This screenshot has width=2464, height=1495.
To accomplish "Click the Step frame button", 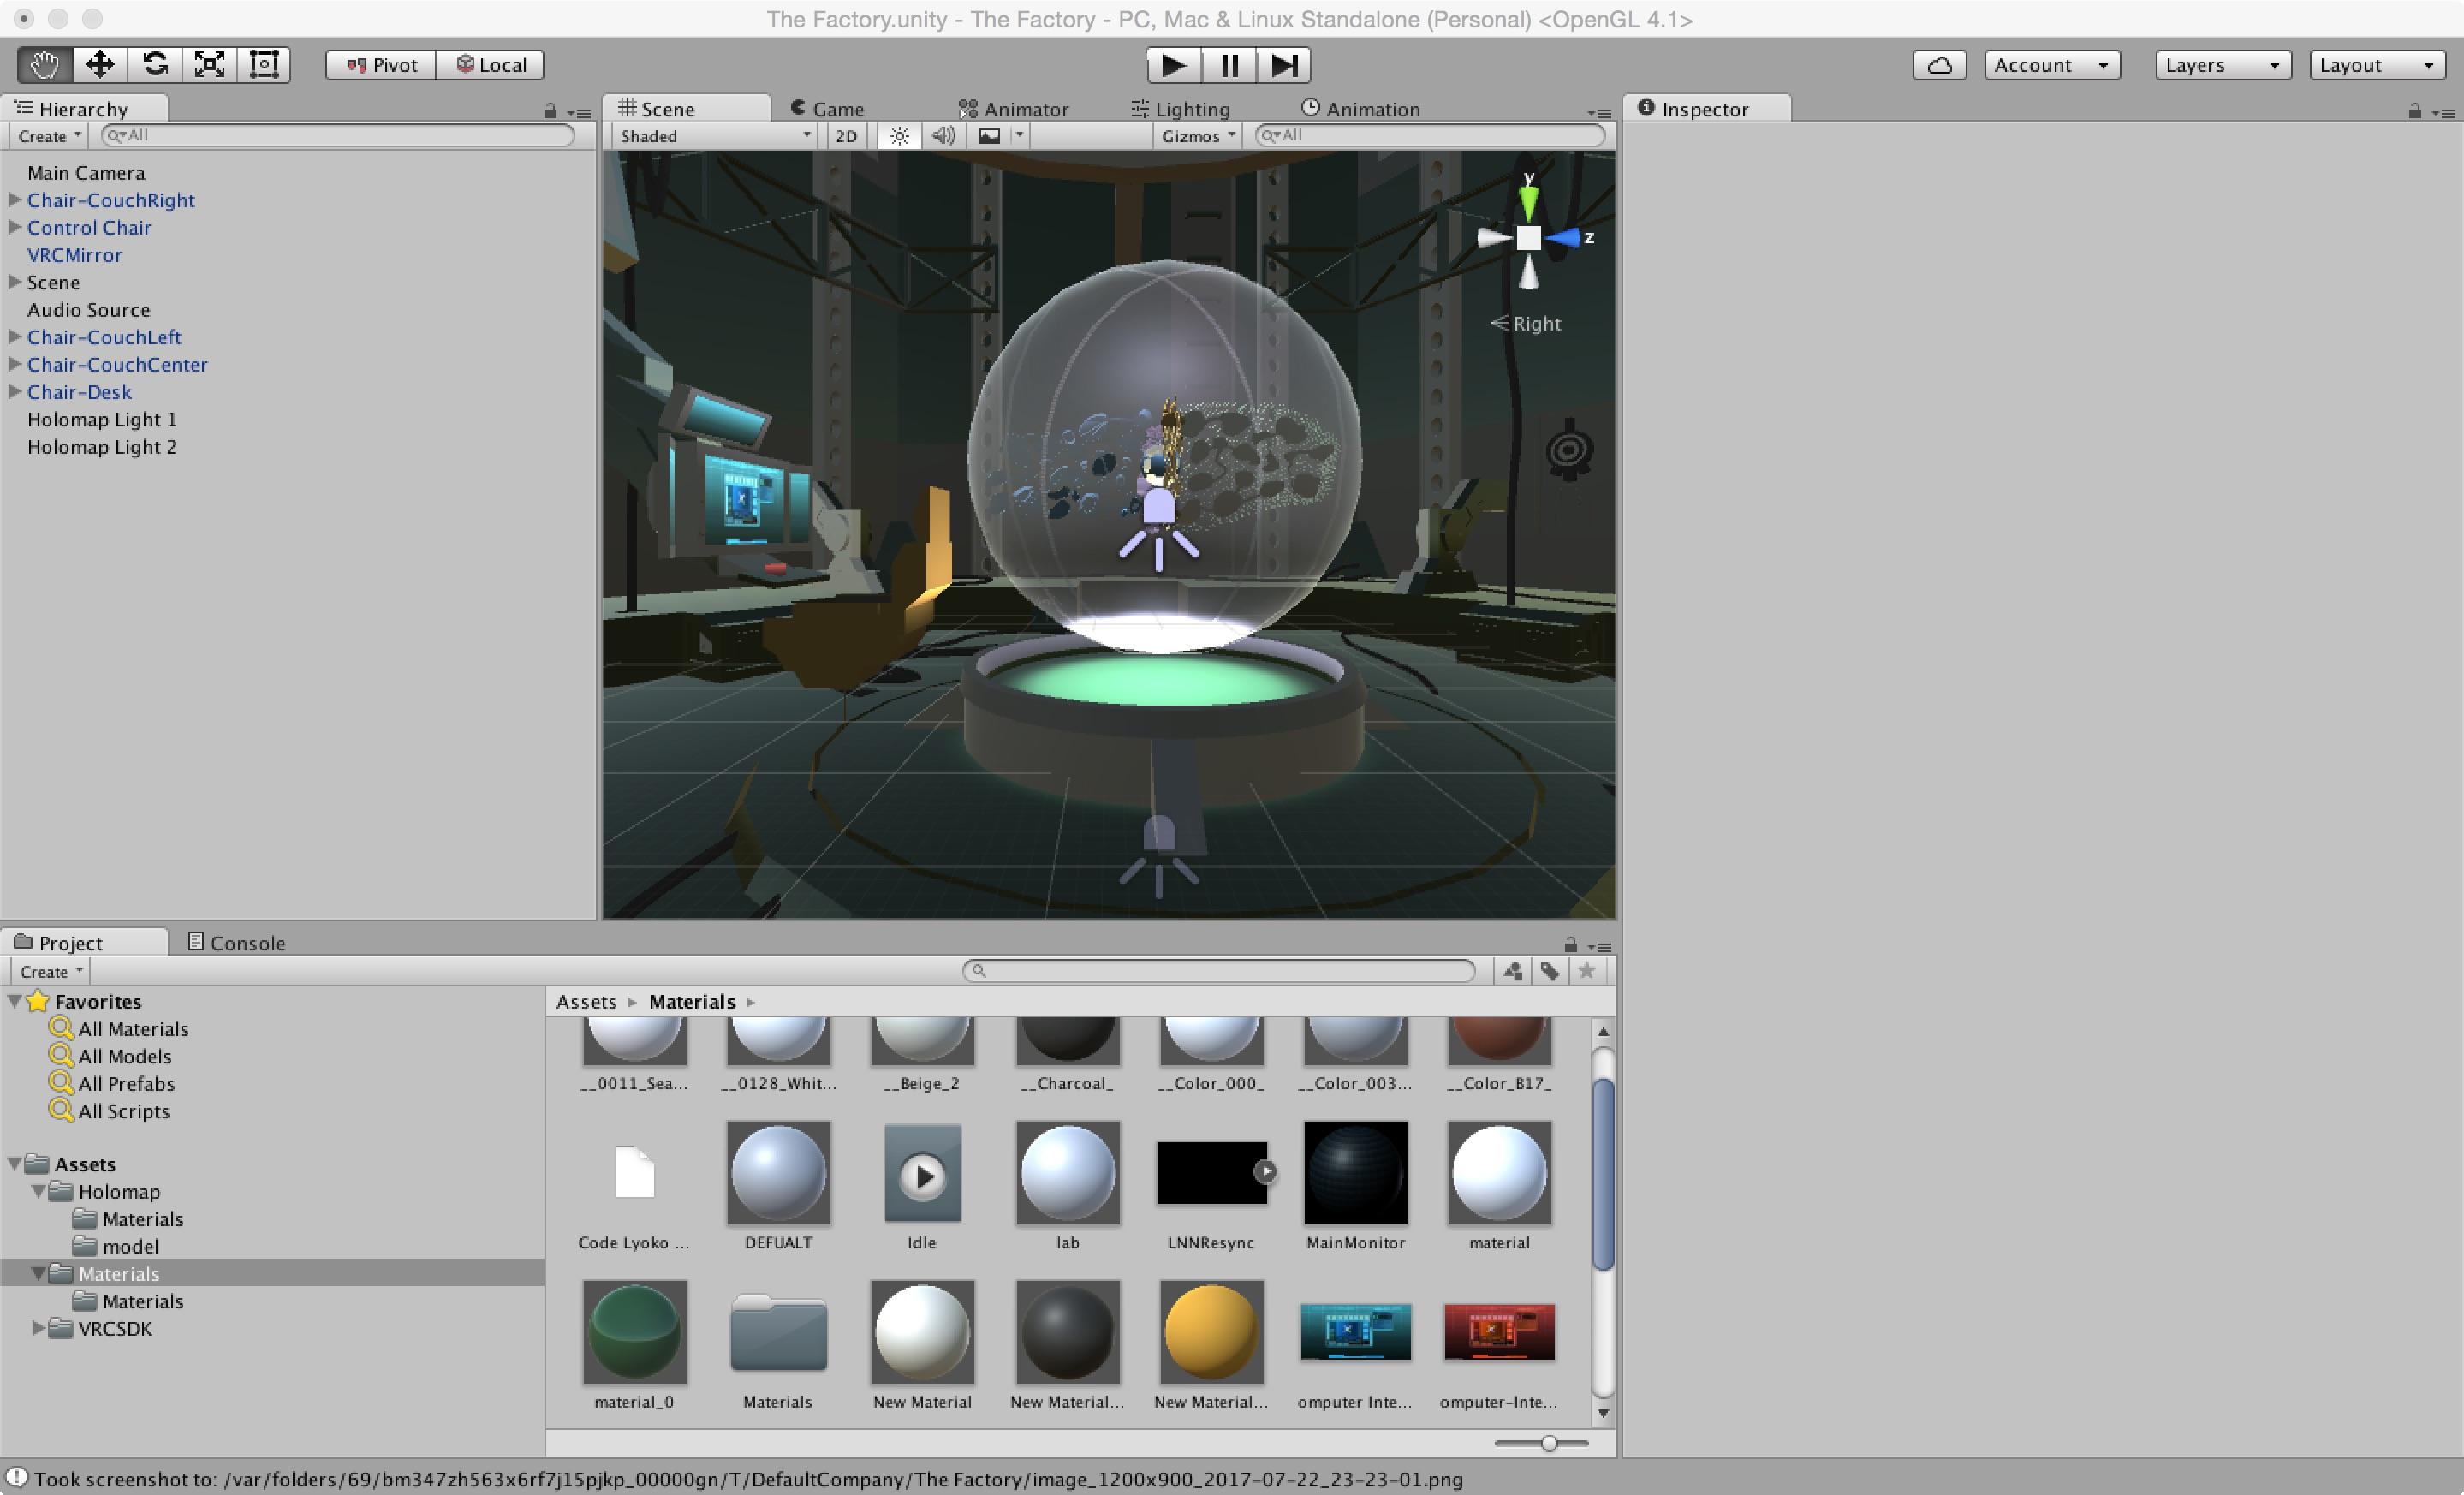I will [x=1284, y=66].
